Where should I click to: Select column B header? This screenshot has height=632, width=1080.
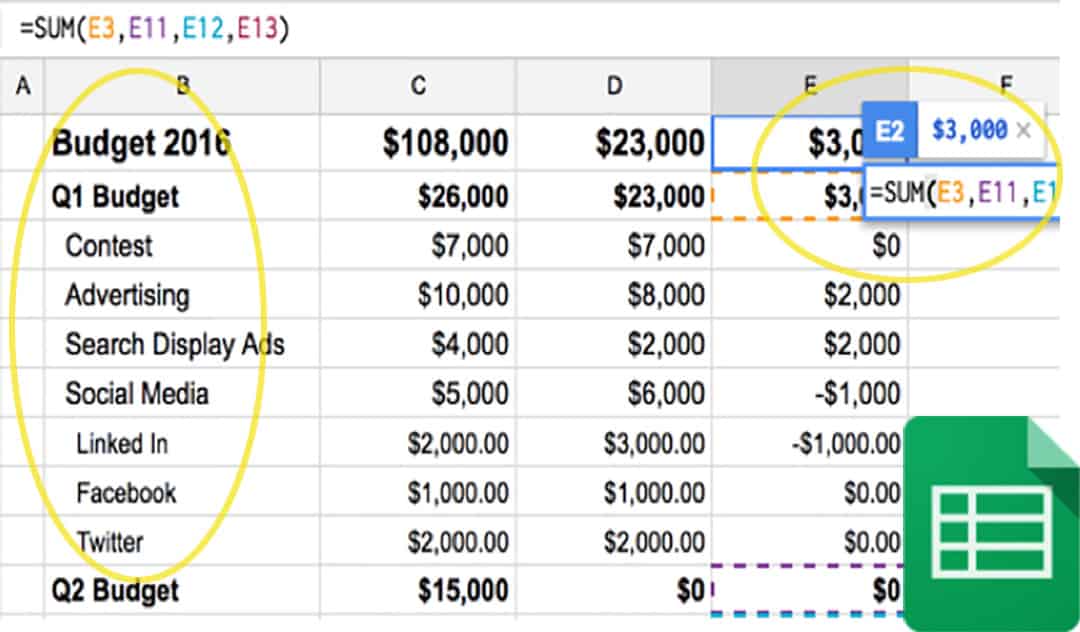(x=182, y=87)
